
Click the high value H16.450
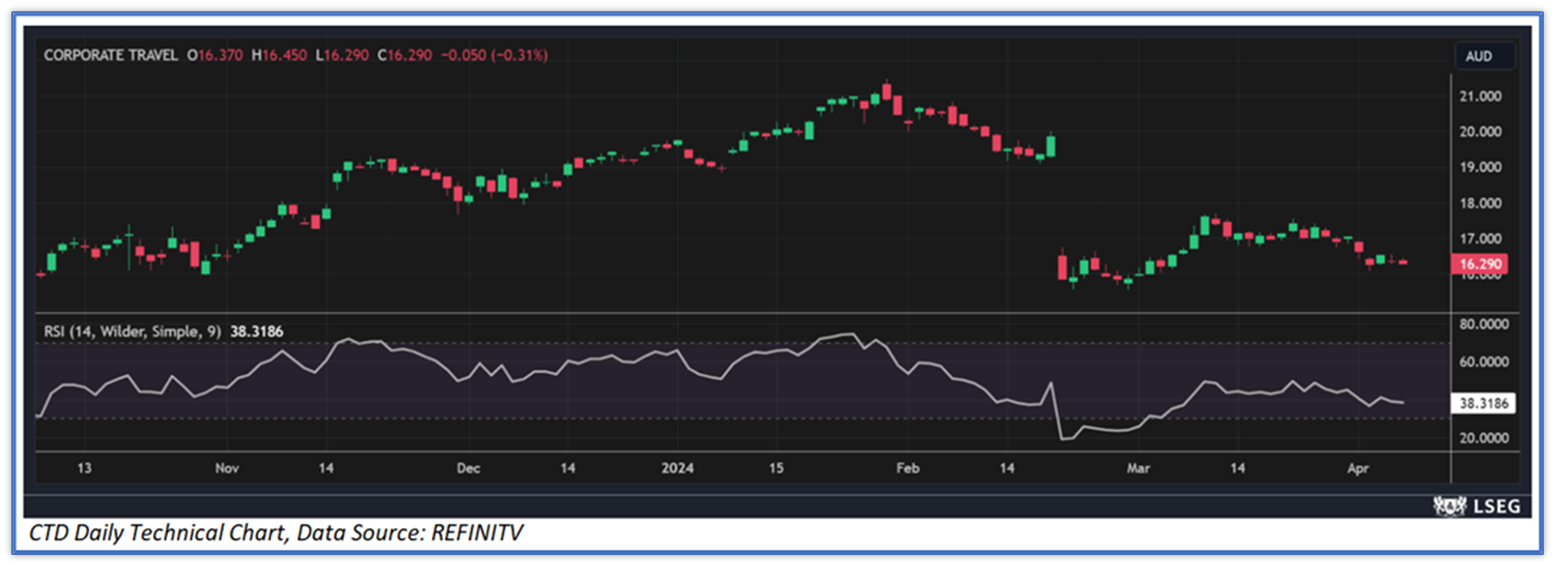[279, 56]
